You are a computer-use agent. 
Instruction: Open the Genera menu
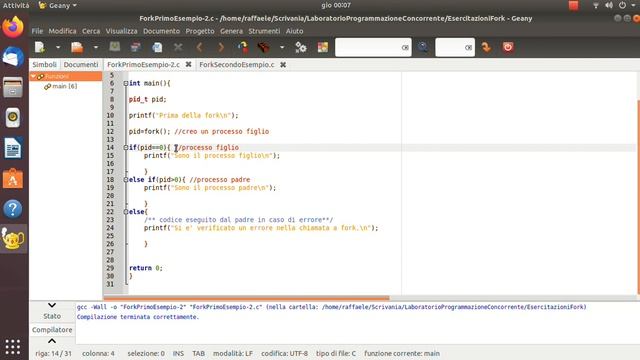(x=231, y=31)
